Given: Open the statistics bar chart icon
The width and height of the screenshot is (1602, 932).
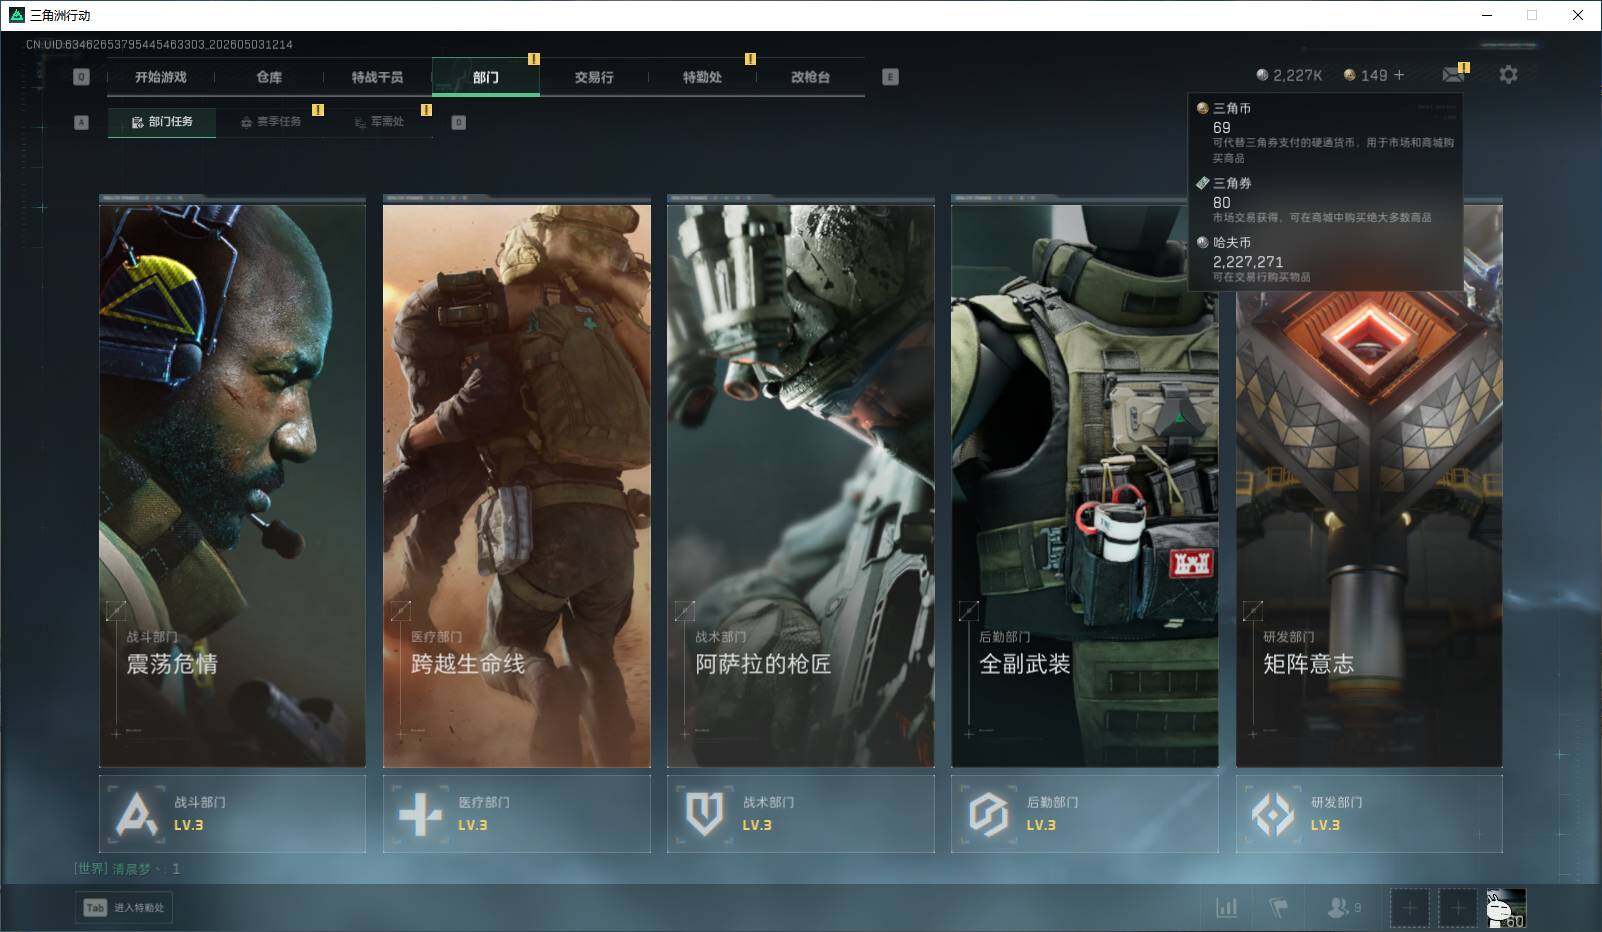Looking at the screenshot, I should [1226, 908].
